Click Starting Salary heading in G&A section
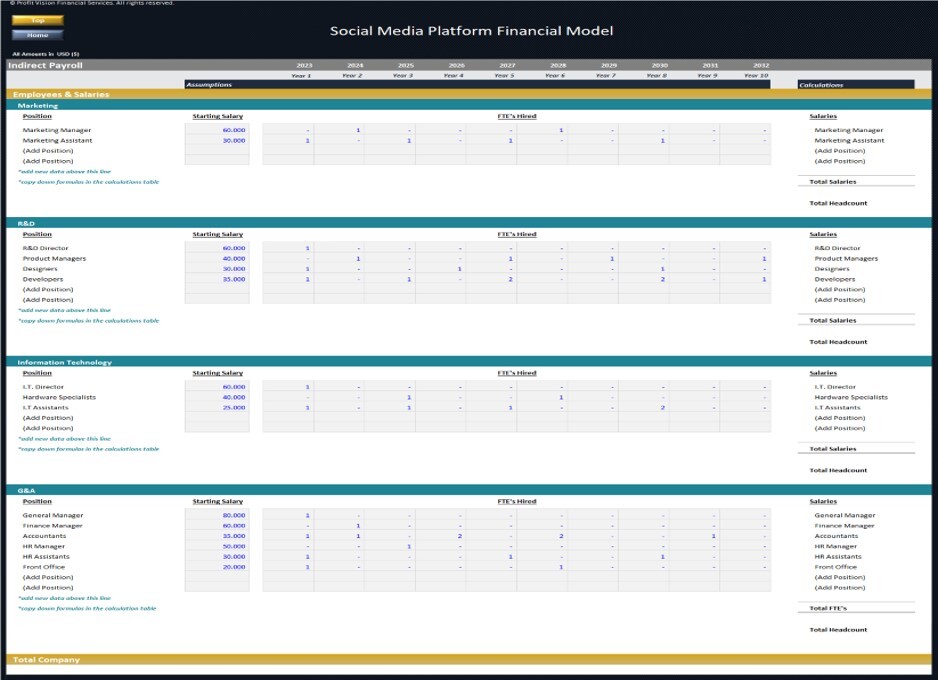938x680 pixels. (218, 501)
